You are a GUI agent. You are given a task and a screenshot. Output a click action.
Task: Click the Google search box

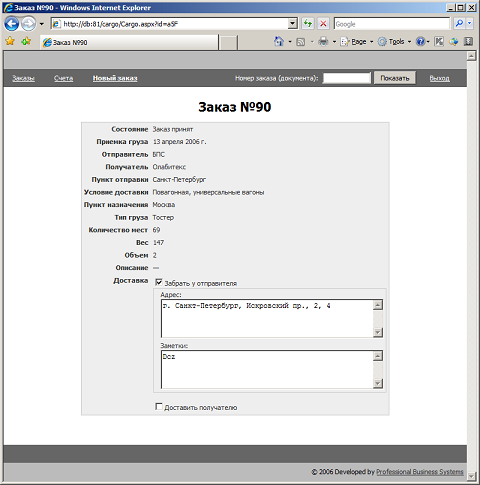pyautogui.click(x=392, y=24)
